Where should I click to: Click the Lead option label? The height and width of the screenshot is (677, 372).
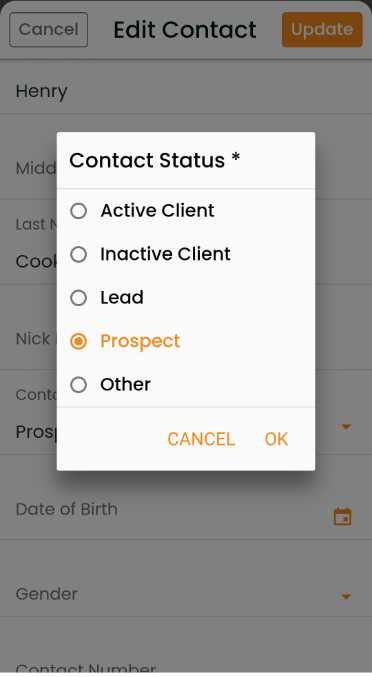point(122,297)
